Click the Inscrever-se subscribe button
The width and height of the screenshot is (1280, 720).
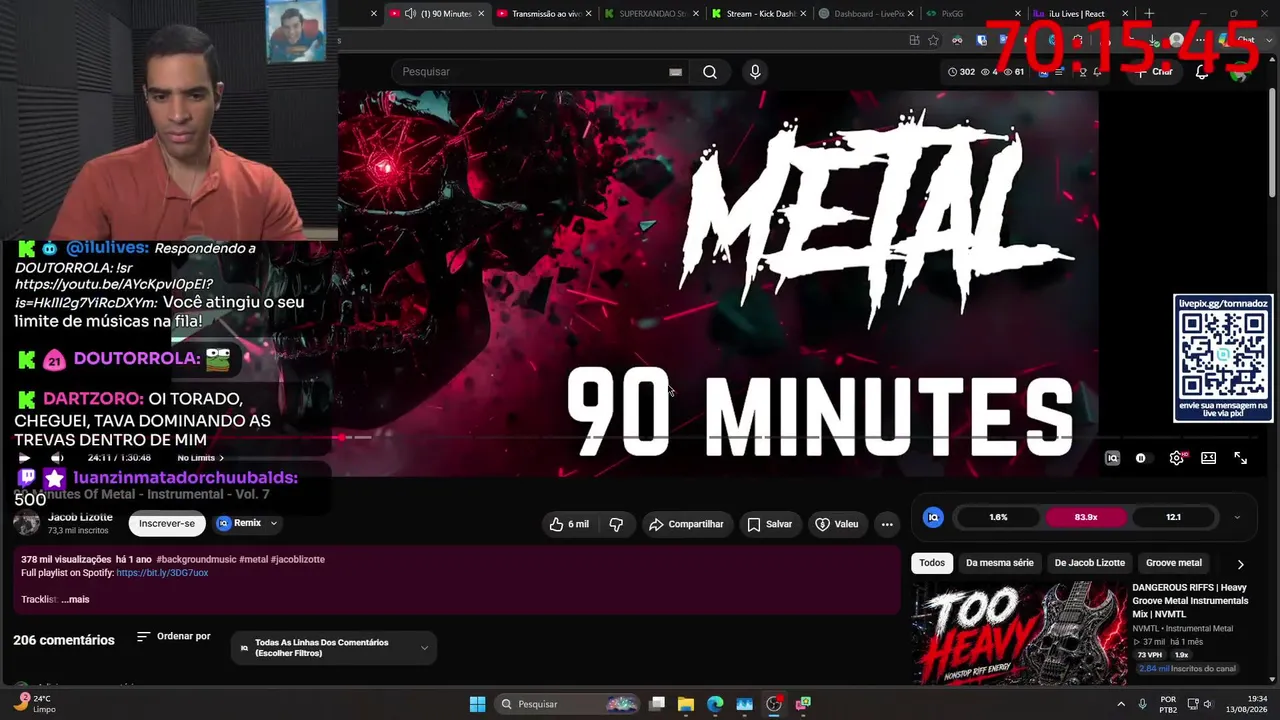point(167,523)
